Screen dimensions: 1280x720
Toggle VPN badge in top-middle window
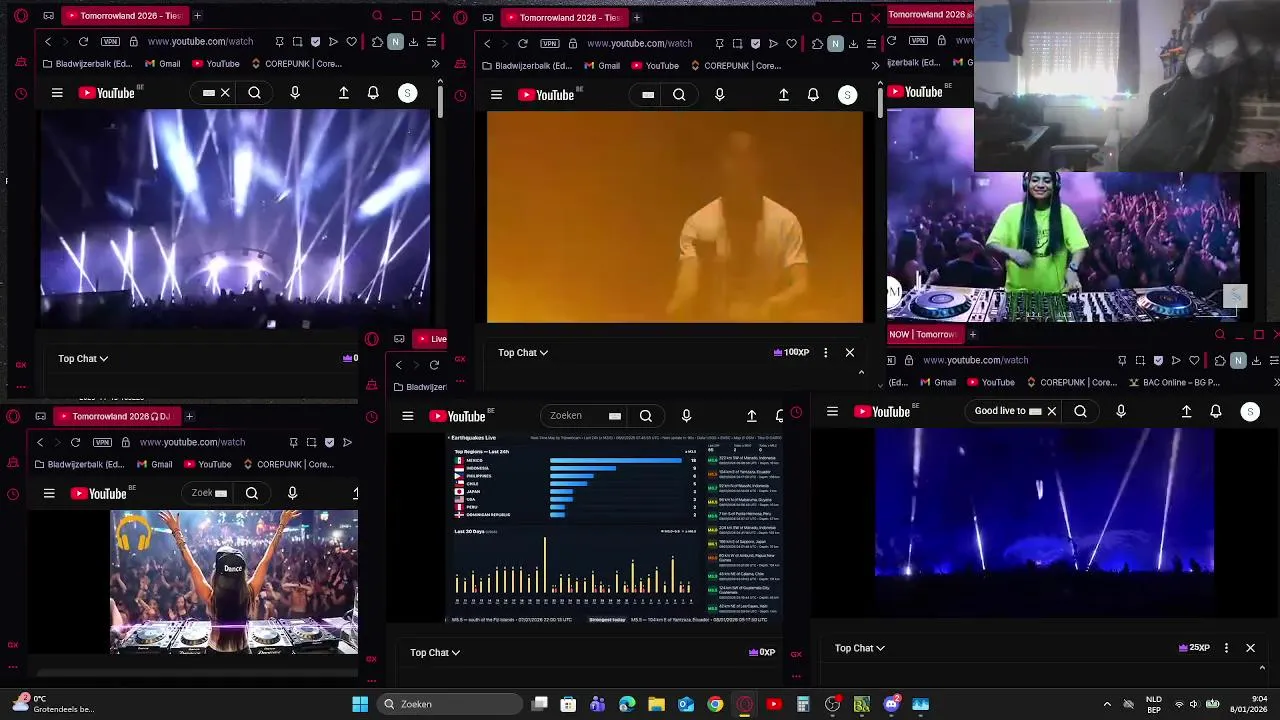[550, 44]
